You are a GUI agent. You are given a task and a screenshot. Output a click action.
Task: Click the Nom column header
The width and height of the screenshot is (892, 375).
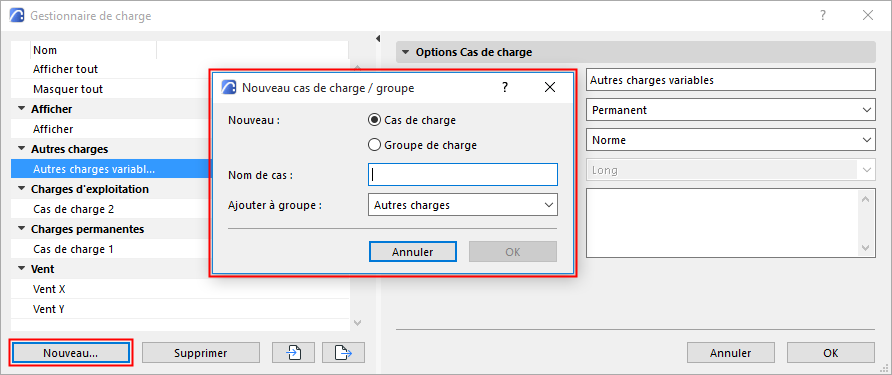93,50
